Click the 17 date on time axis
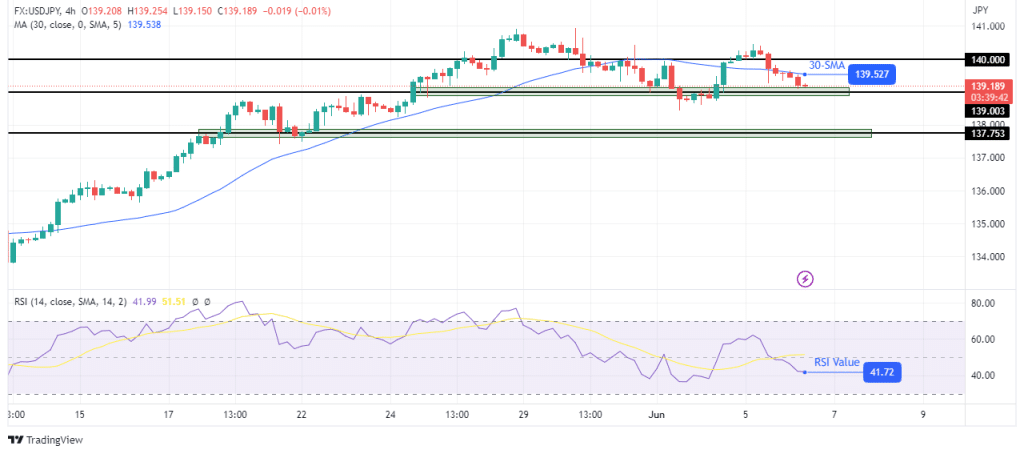The width and height of the screenshot is (1024, 454). point(168,414)
